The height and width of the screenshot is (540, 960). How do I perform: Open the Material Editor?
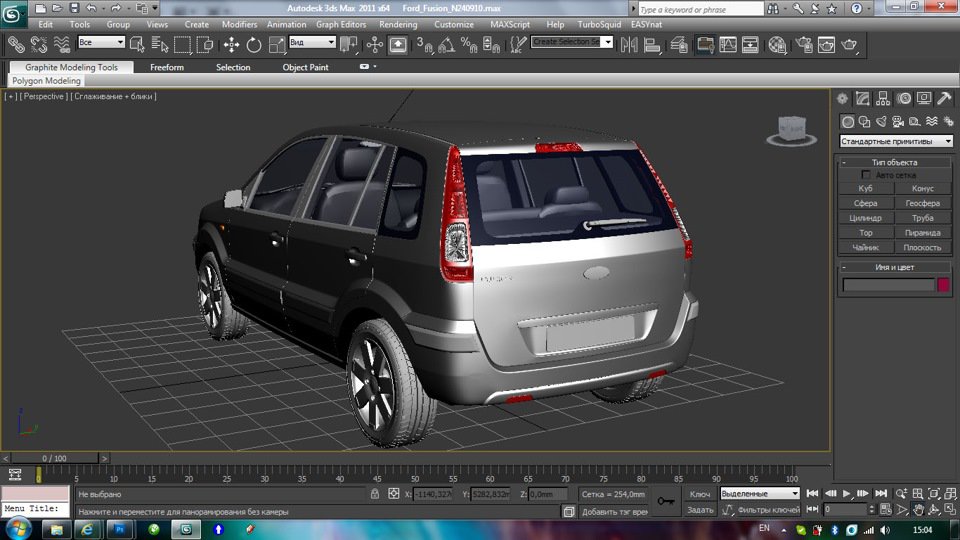point(777,44)
